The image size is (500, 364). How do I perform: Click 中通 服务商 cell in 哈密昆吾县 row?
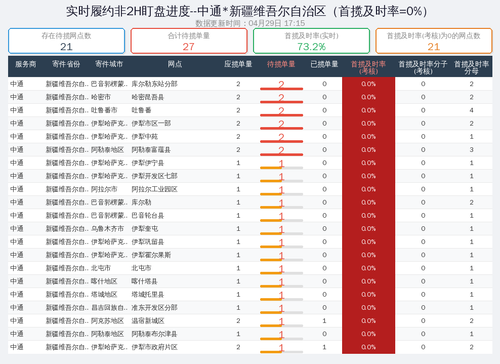[17, 97]
